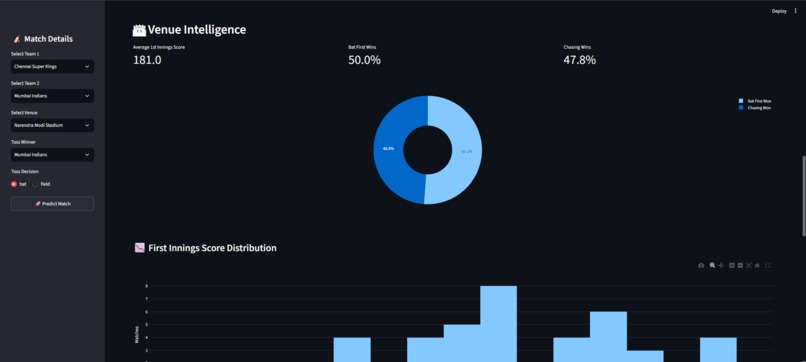Click the tallest histogram bar with 8 matches

tap(499, 324)
